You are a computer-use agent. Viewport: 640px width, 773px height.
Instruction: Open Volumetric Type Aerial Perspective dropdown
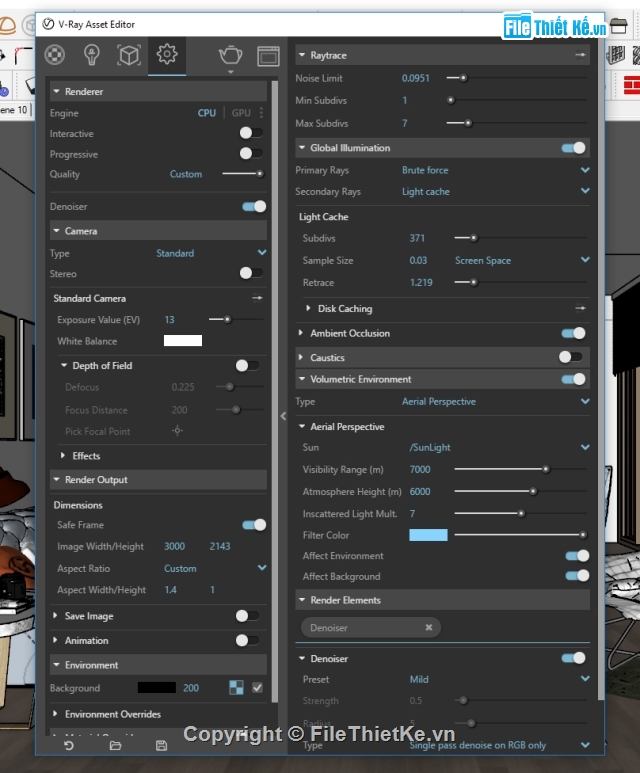[495, 401]
